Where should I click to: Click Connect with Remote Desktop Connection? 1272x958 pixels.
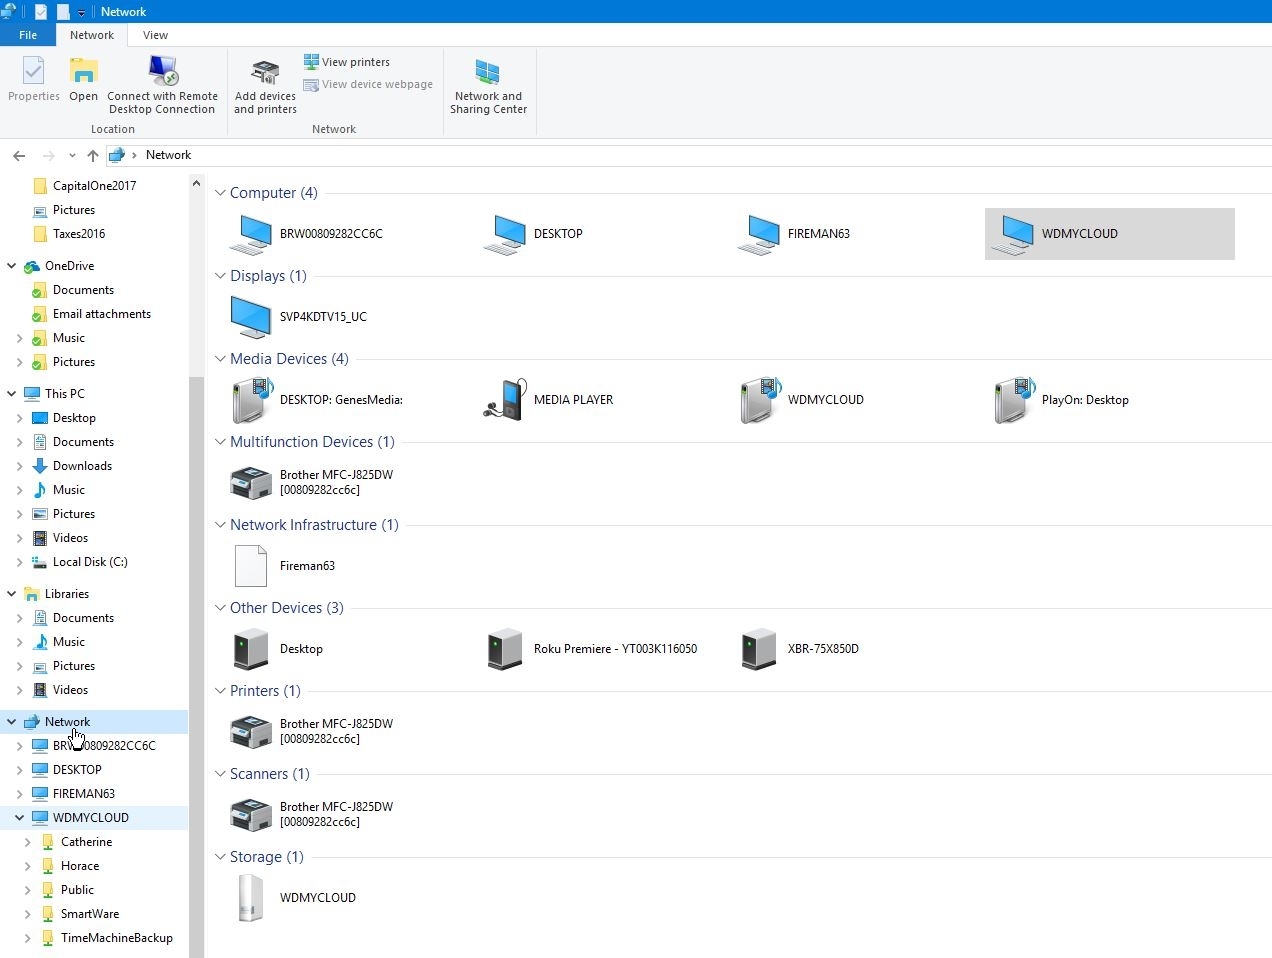[162, 85]
